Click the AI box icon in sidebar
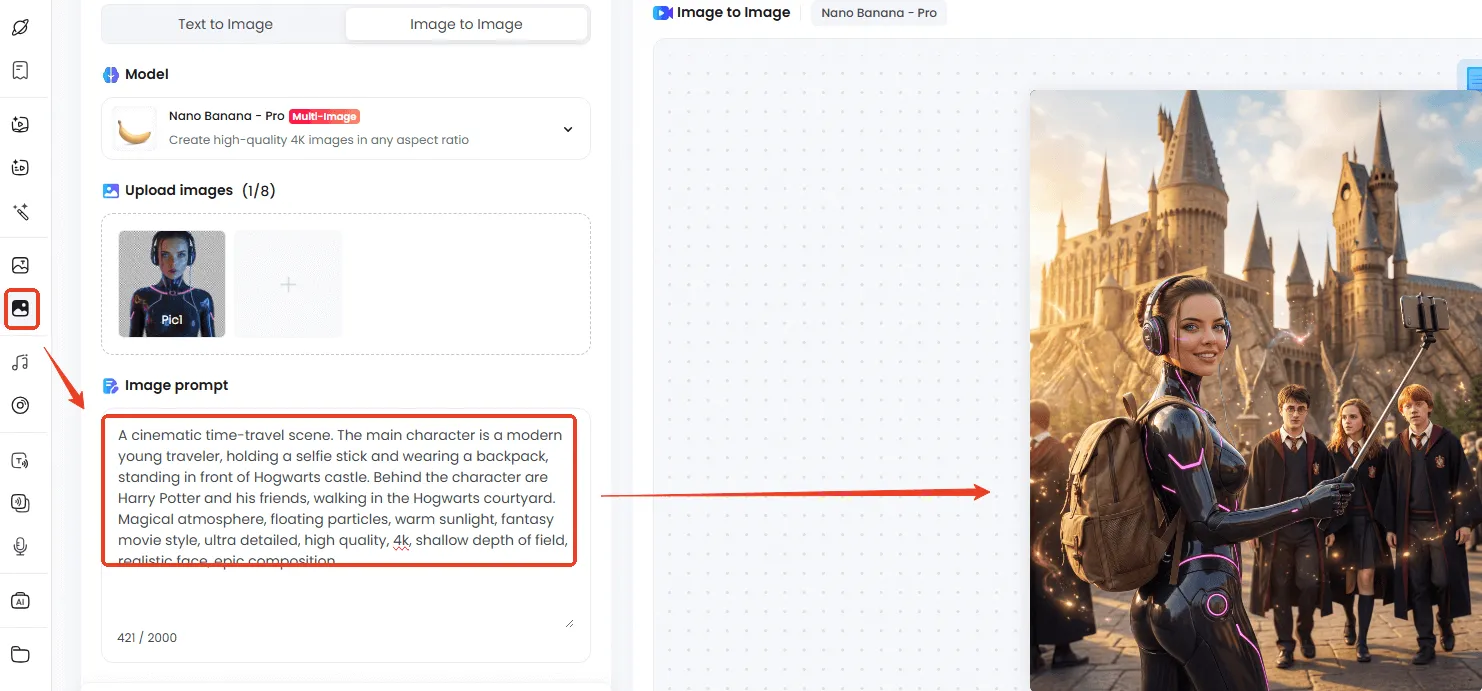This screenshot has height=691, width=1482. pos(20,601)
